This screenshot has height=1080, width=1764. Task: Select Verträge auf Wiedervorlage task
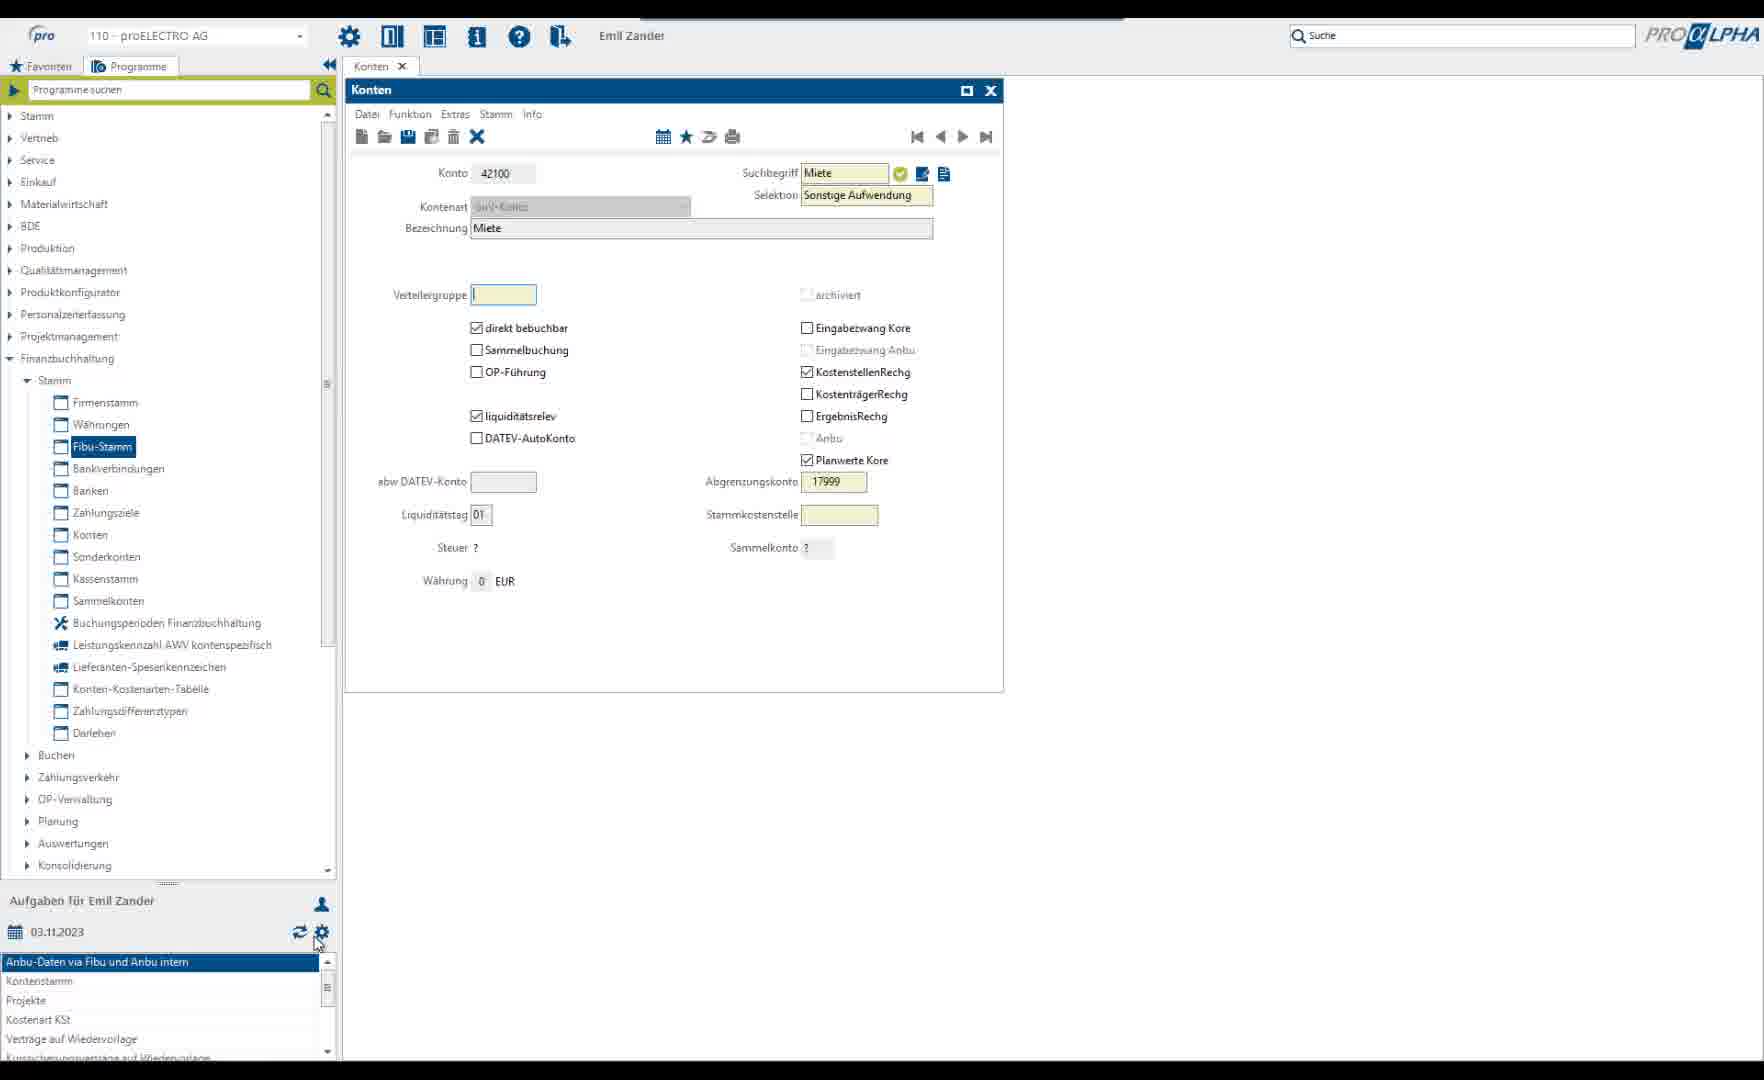160,1039
